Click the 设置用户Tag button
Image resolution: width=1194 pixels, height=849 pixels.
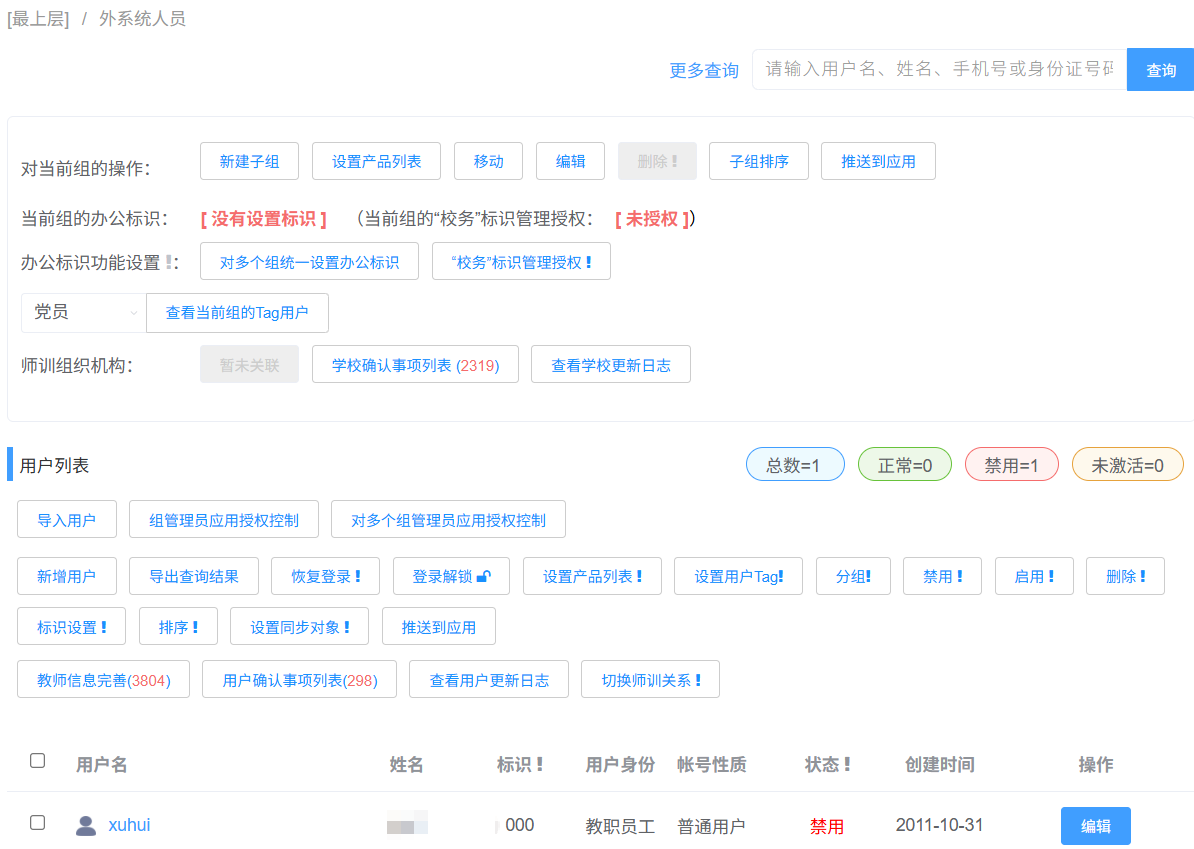739,576
